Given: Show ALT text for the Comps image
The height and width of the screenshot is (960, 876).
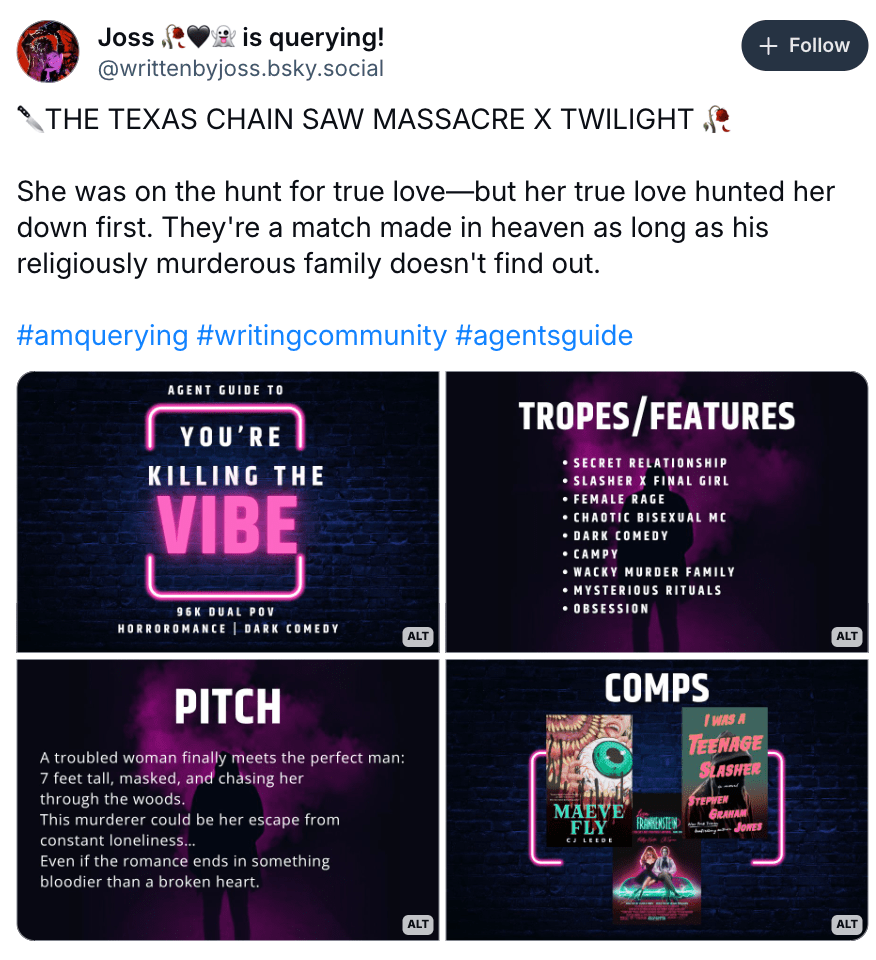Looking at the screenshot, I should [847, 924].
